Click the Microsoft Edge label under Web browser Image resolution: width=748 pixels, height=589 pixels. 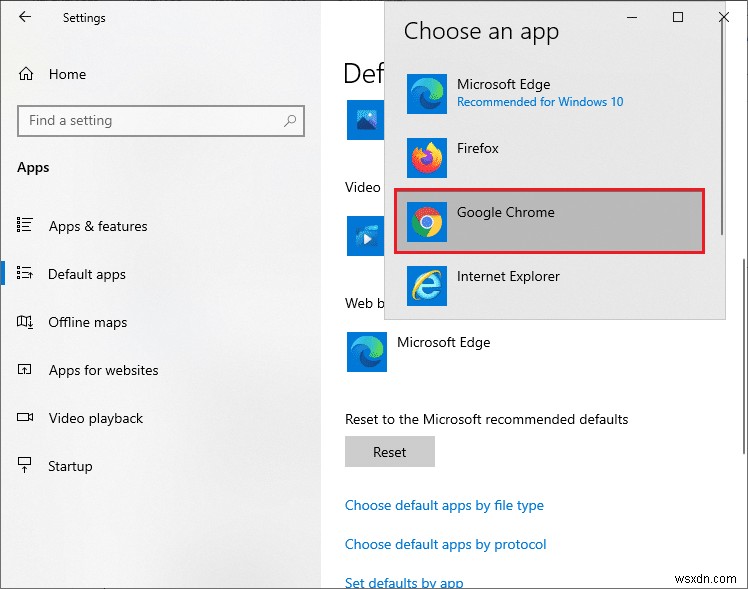[444, 342]
